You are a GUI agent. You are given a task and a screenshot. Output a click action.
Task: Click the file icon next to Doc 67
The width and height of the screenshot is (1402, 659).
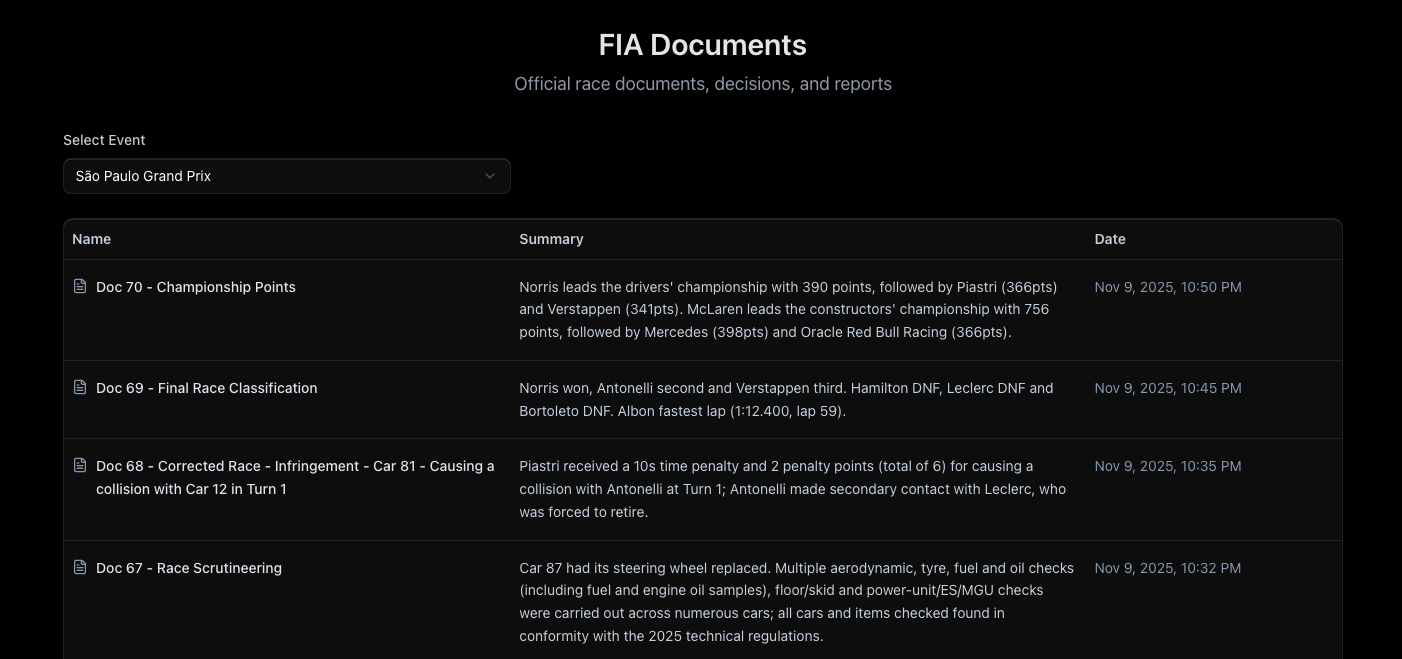tap(80, 567)
